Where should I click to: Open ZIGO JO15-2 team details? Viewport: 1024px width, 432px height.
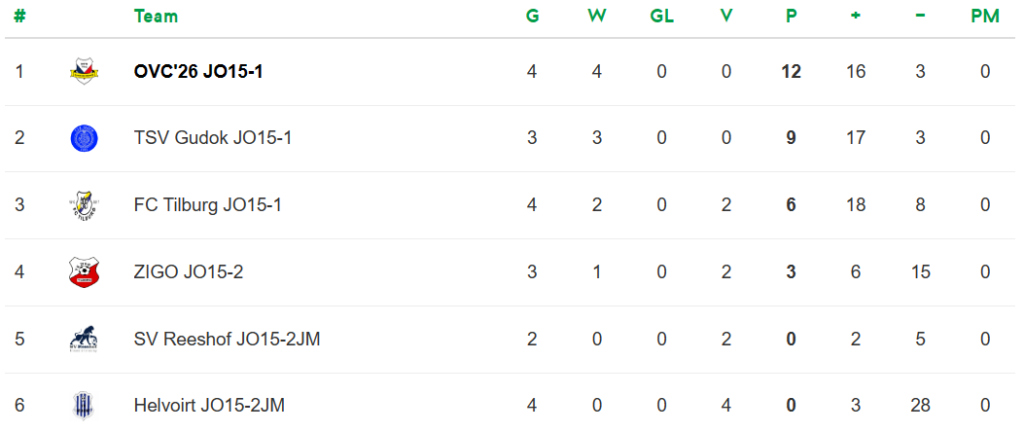[x=187, y=272]
